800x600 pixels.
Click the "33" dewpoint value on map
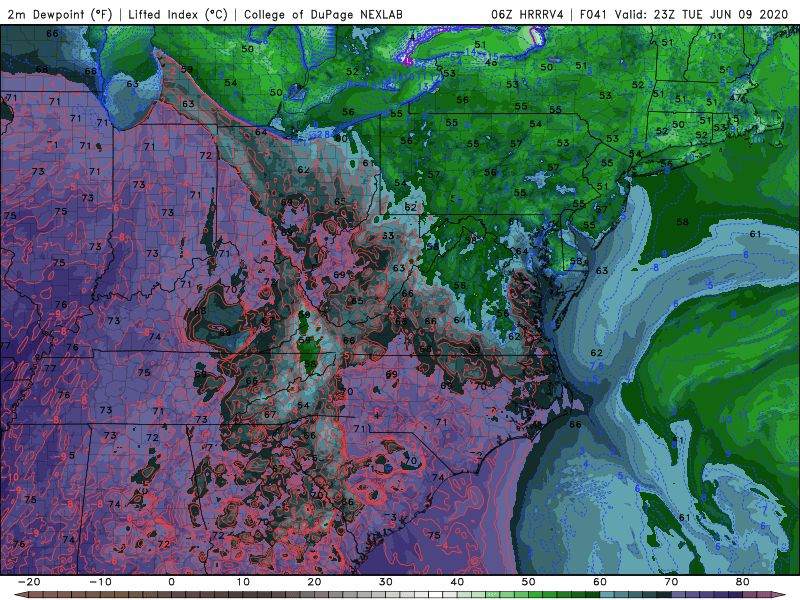[x=388, y=236]
